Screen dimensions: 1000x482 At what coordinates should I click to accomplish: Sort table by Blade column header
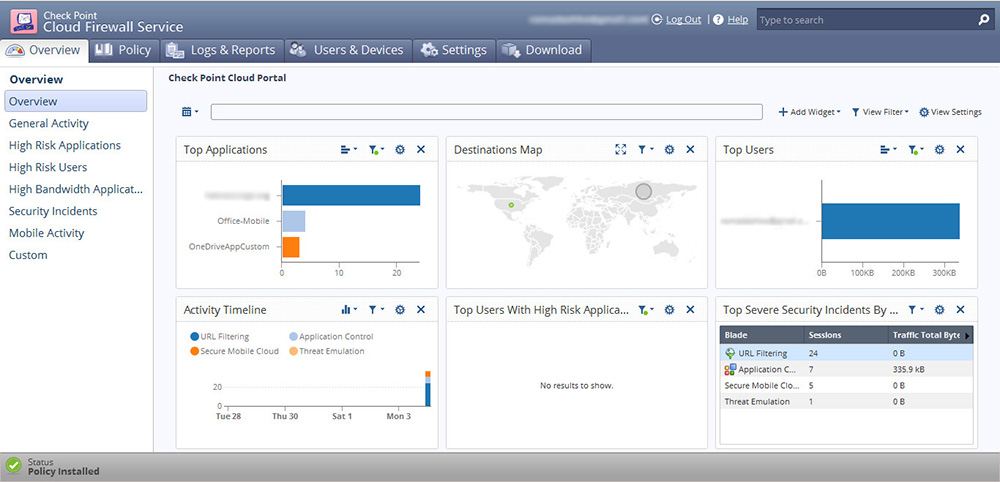[x=762, y=335]
